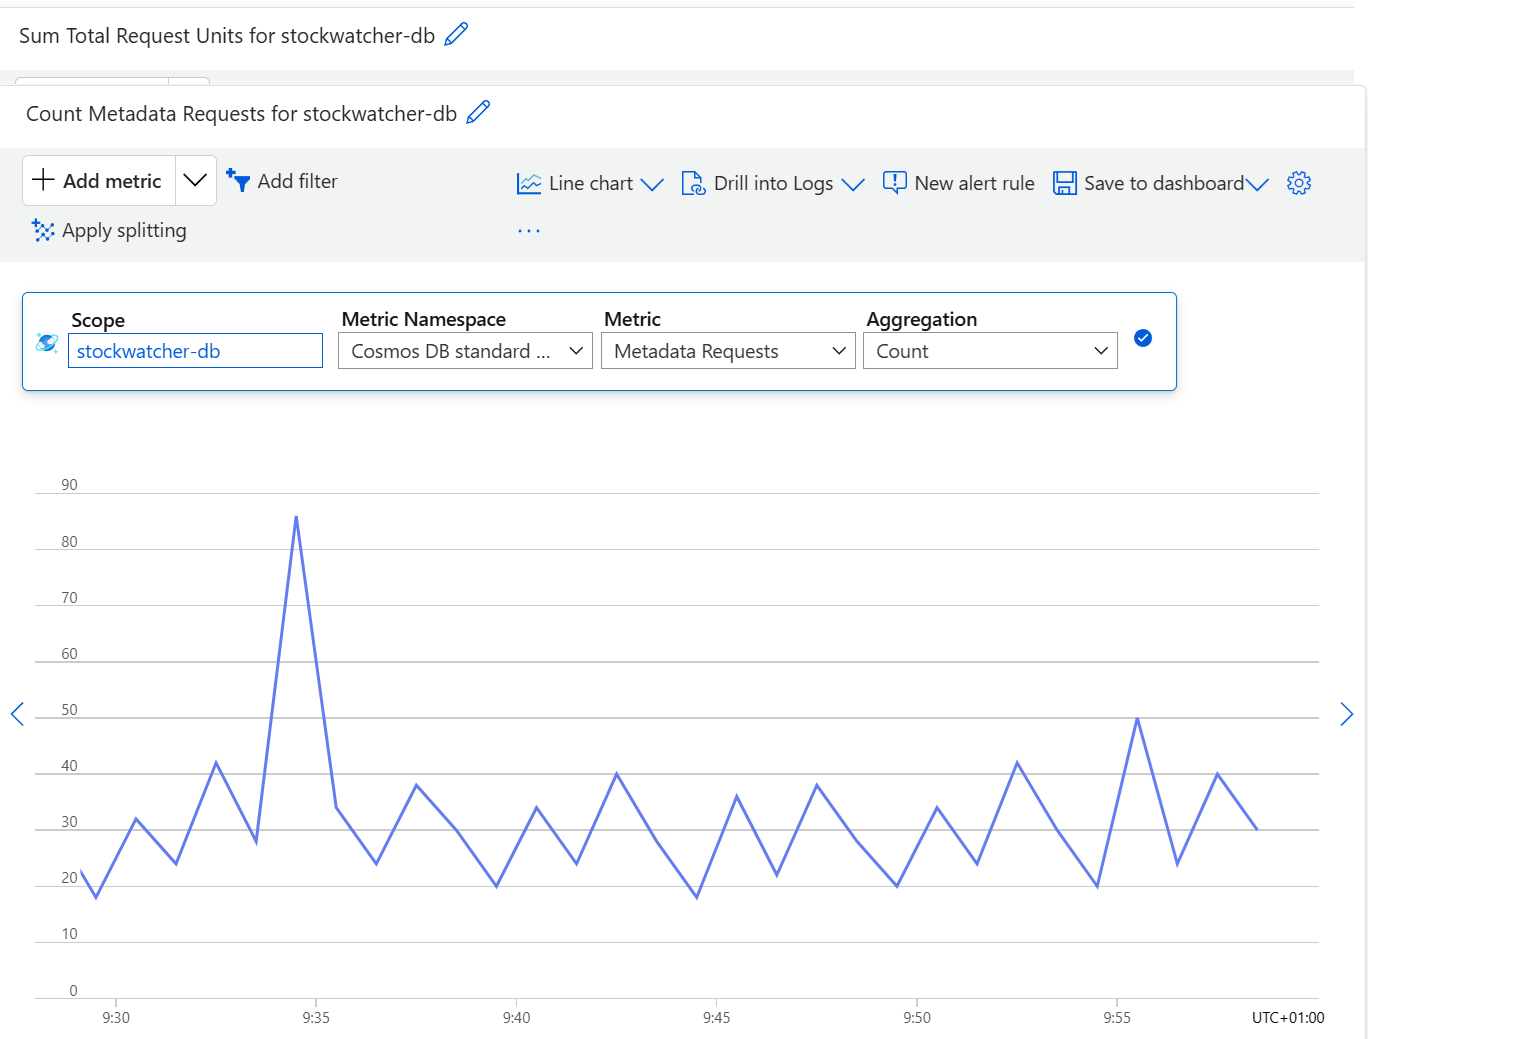Edit the Sum Total Request Units chart title
The height and width of the screenshot is (1039, 1536).
[x=456, y=34]
